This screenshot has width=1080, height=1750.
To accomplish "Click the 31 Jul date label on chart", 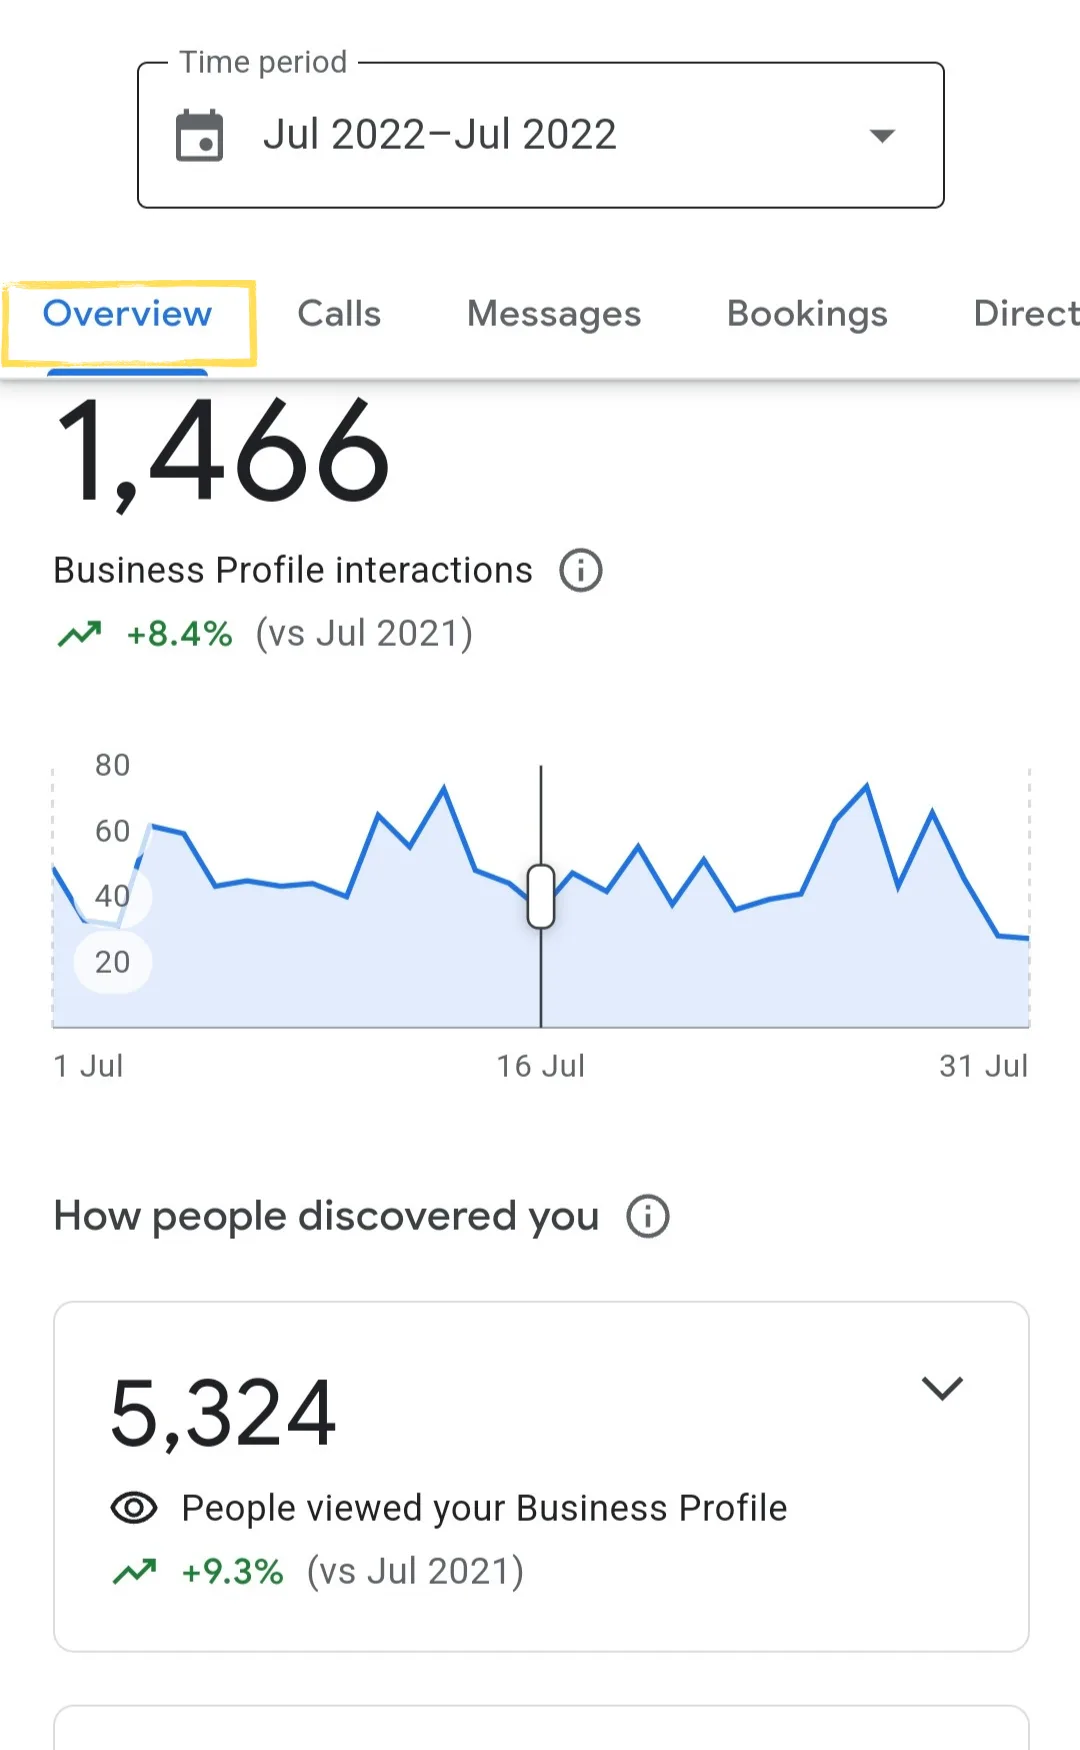I will [983, 1066].
